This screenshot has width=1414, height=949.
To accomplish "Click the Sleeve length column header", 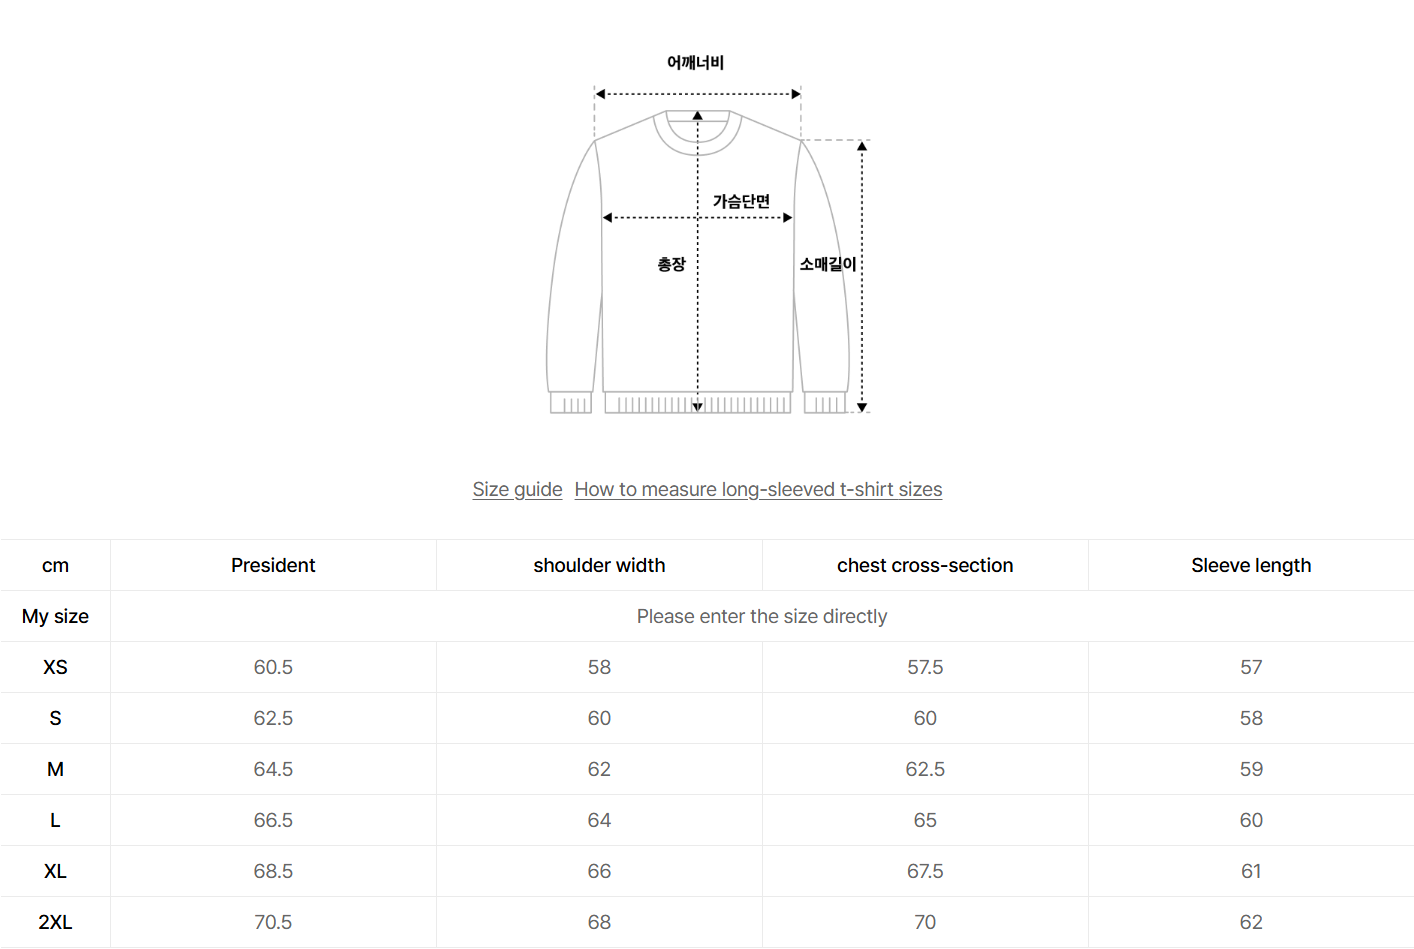I will tap(1251, 565).
